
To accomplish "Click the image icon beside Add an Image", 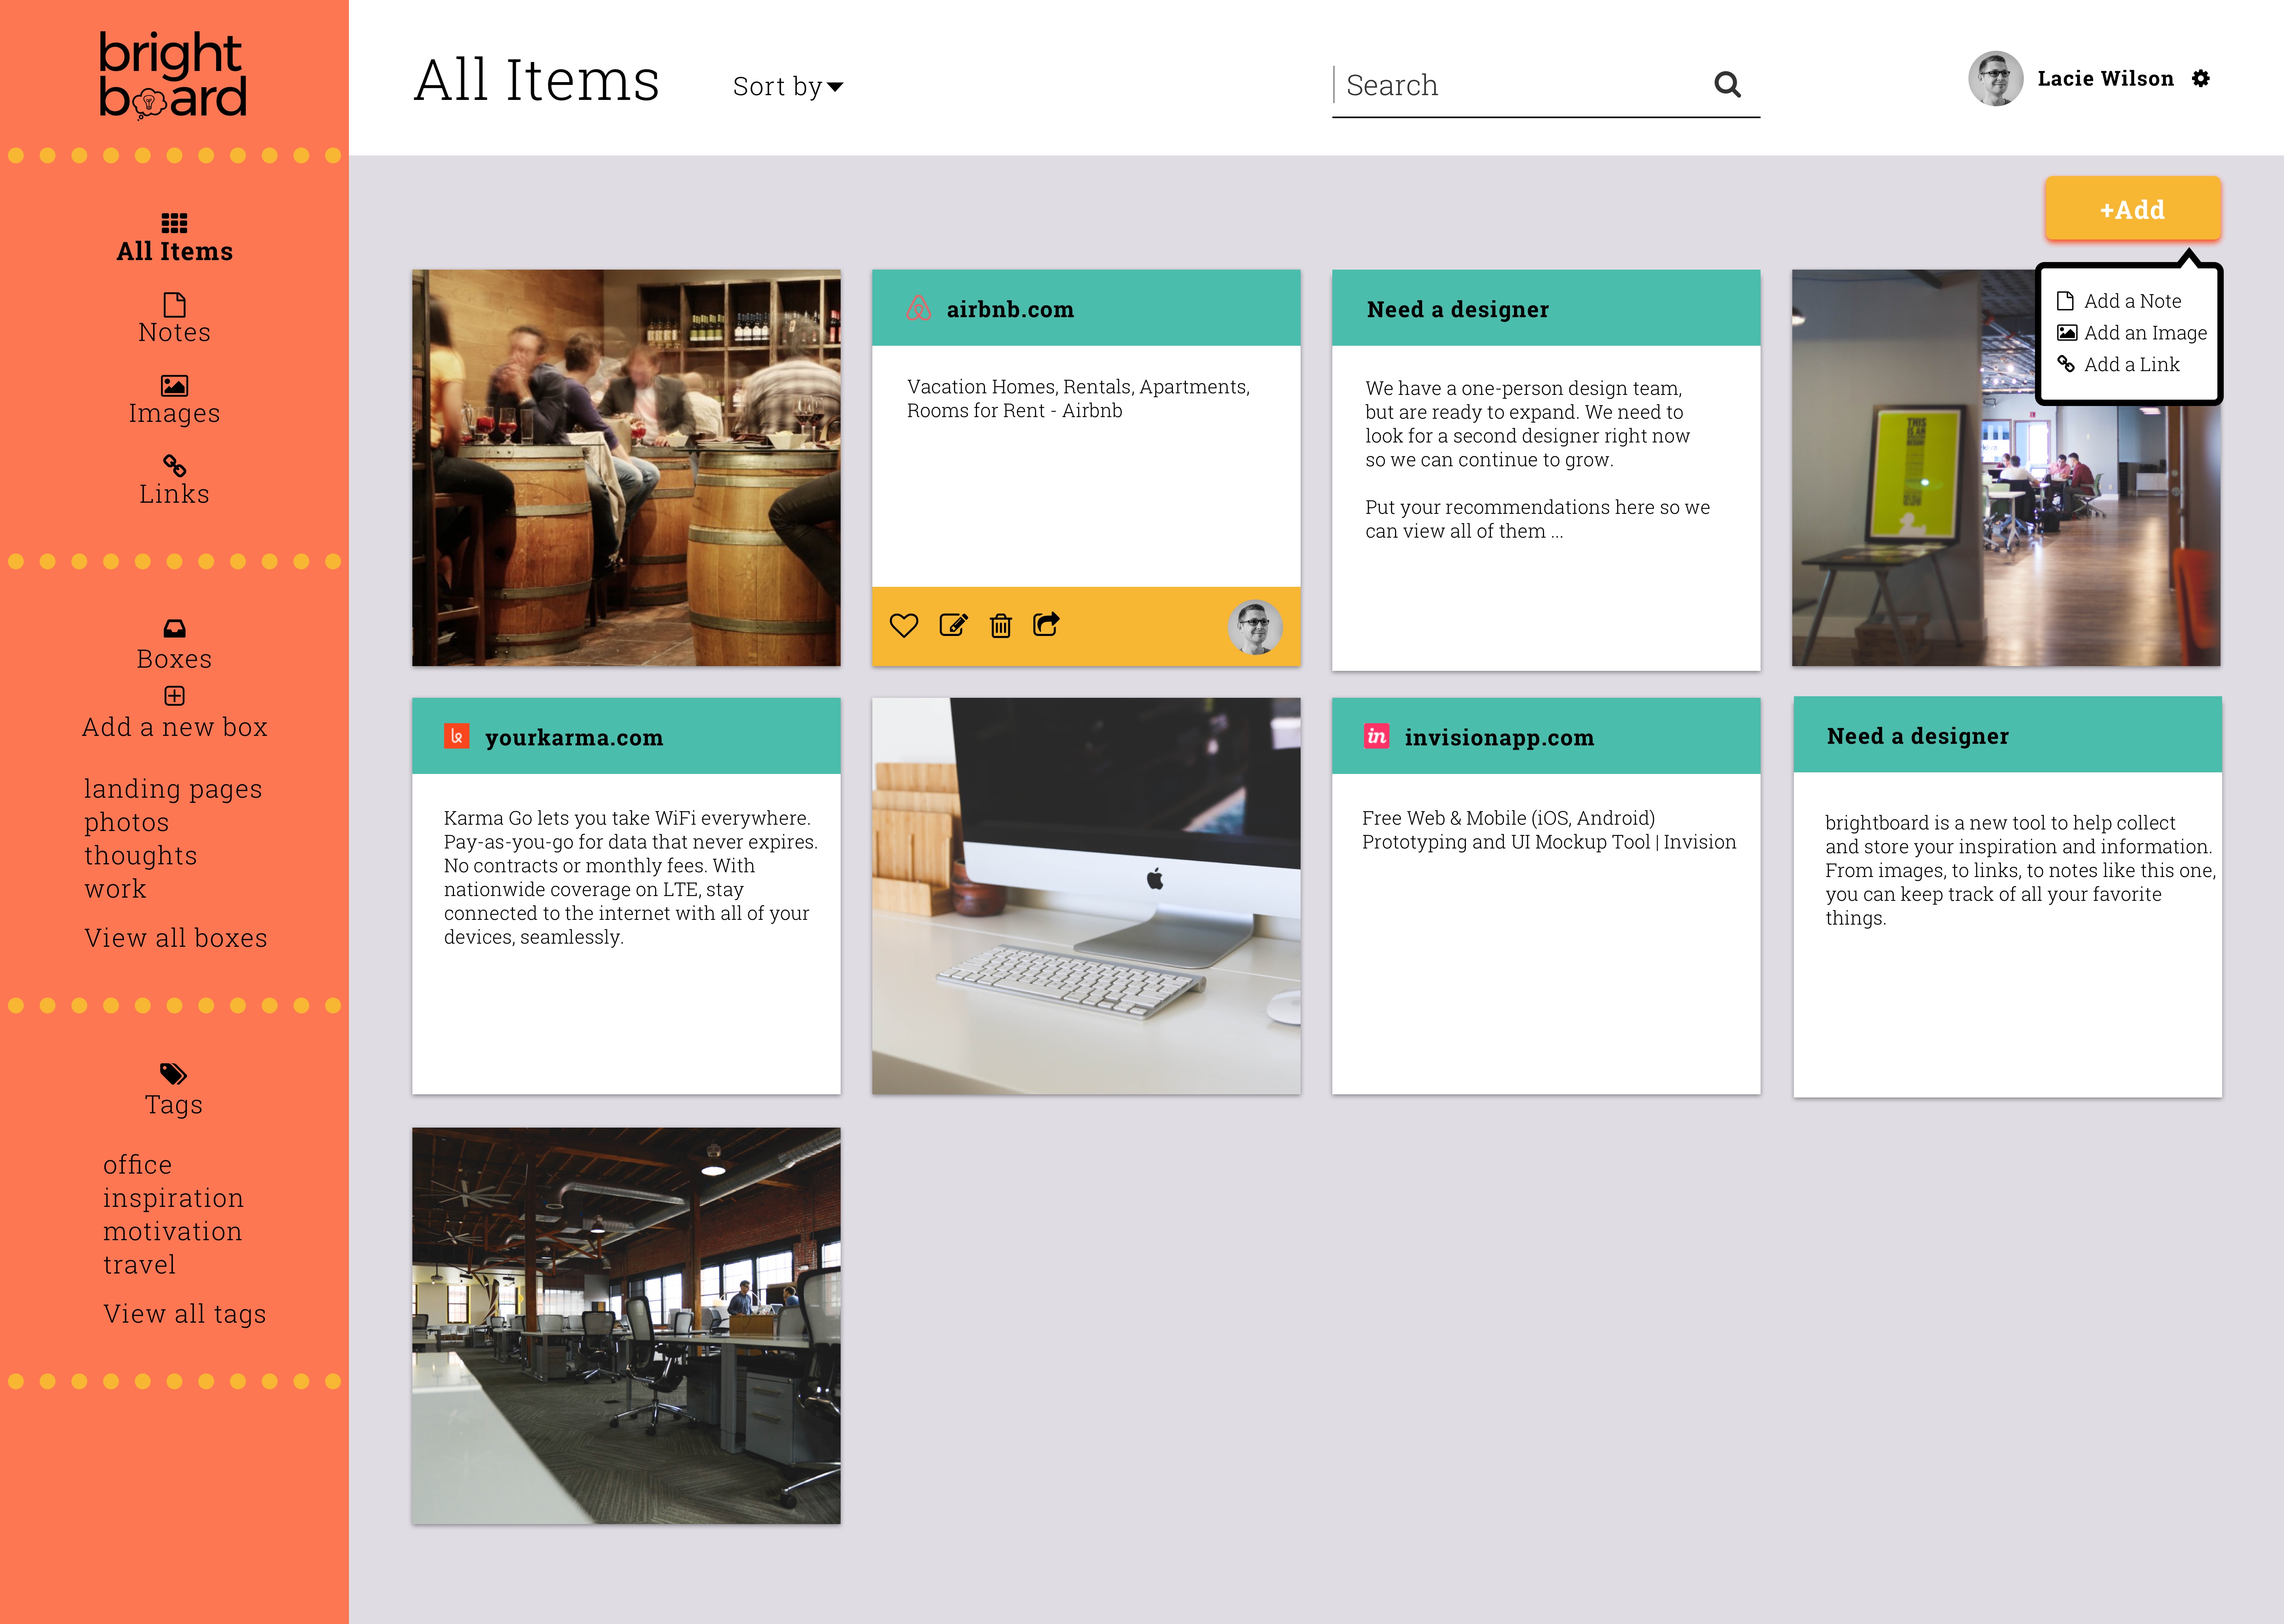I will point(2067,333).
